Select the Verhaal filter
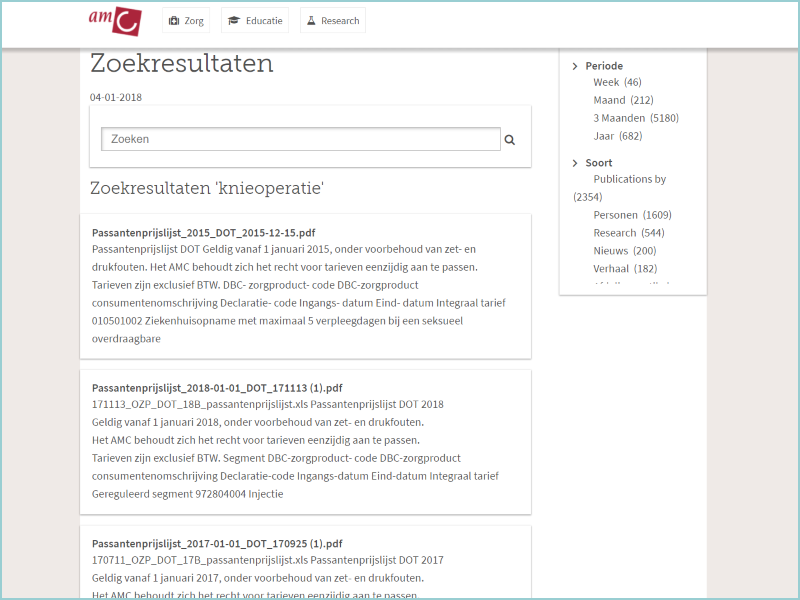 click(611, 269)
